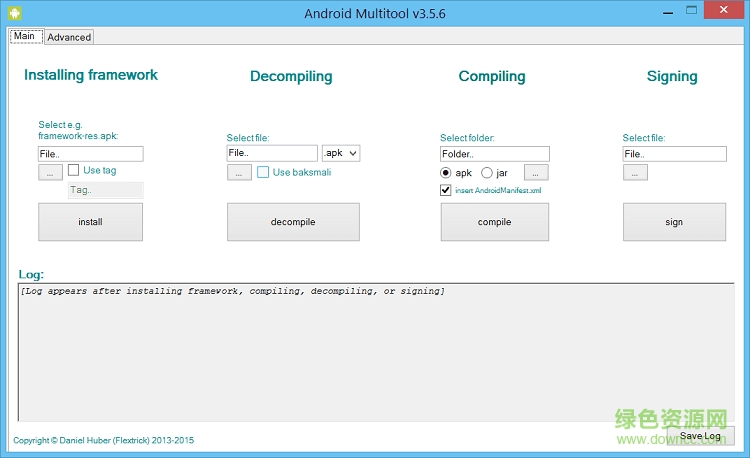Switch to the Main tab
This screenshot has width=750, height=458.
click(x=26, y=36)
